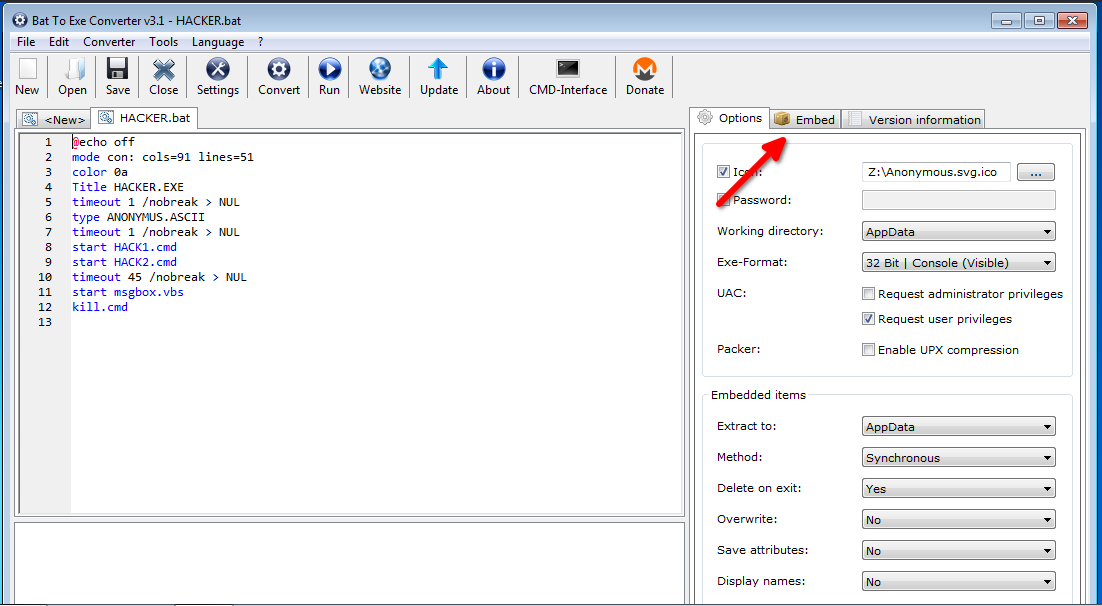Viewport: 1102px width, 606px height.
Task: Change the Delete on exit dropdown
Action: pos(959,489)
